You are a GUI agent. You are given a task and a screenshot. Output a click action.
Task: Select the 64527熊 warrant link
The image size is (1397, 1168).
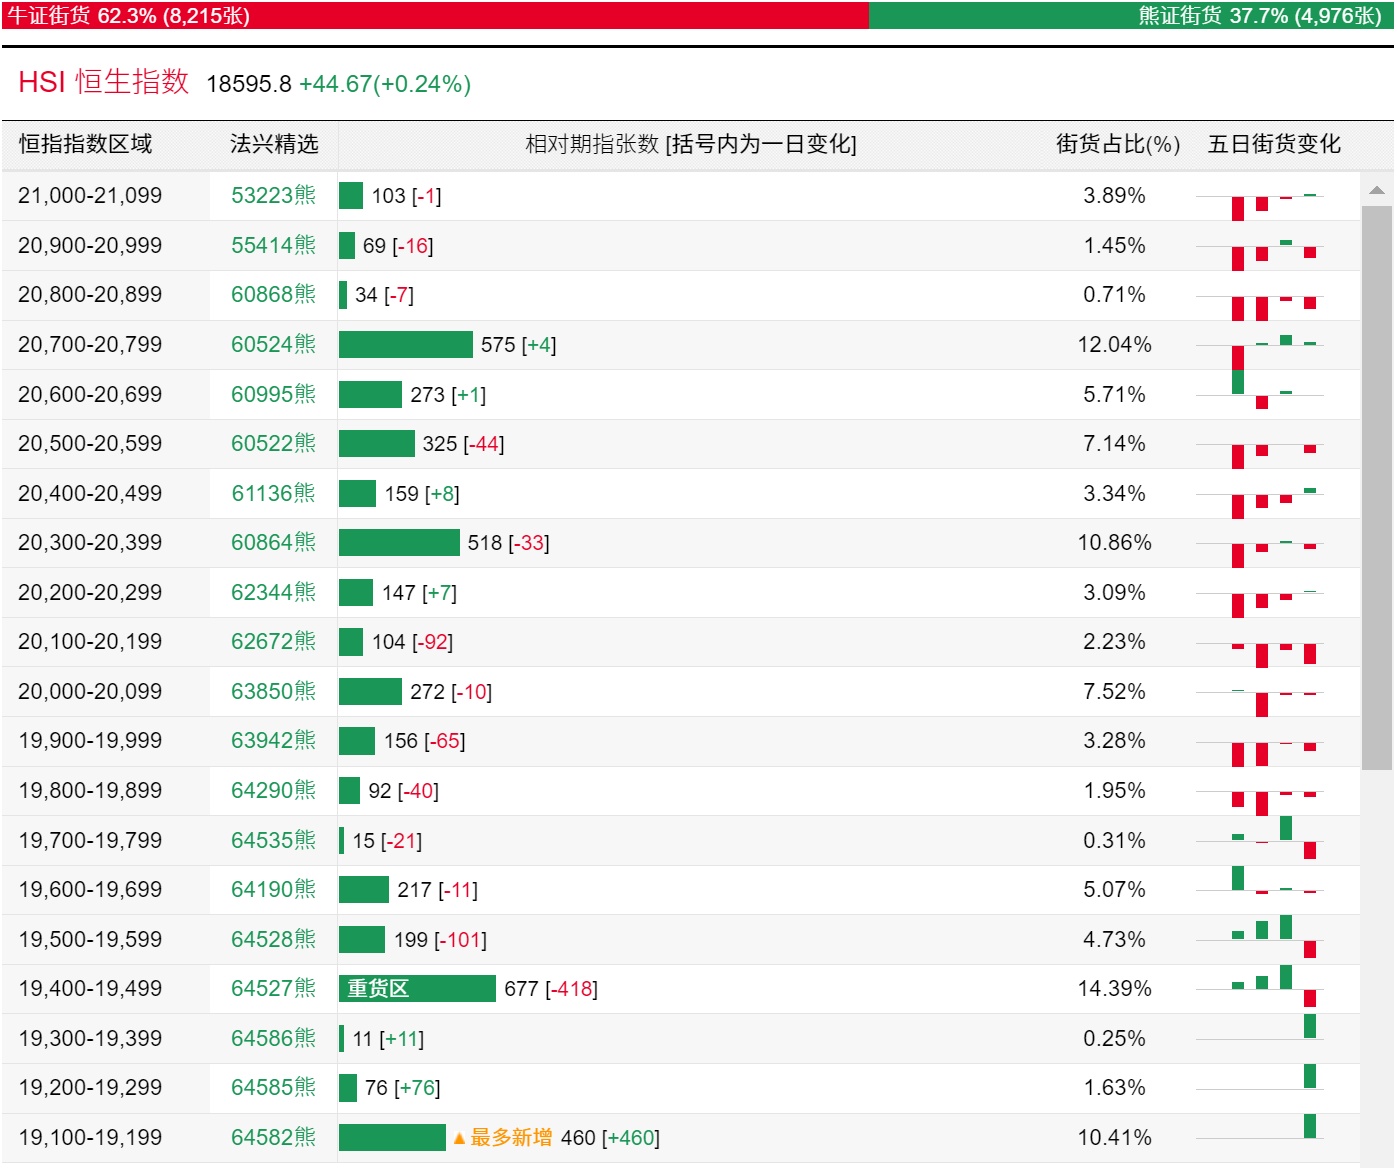click(273, 989)
